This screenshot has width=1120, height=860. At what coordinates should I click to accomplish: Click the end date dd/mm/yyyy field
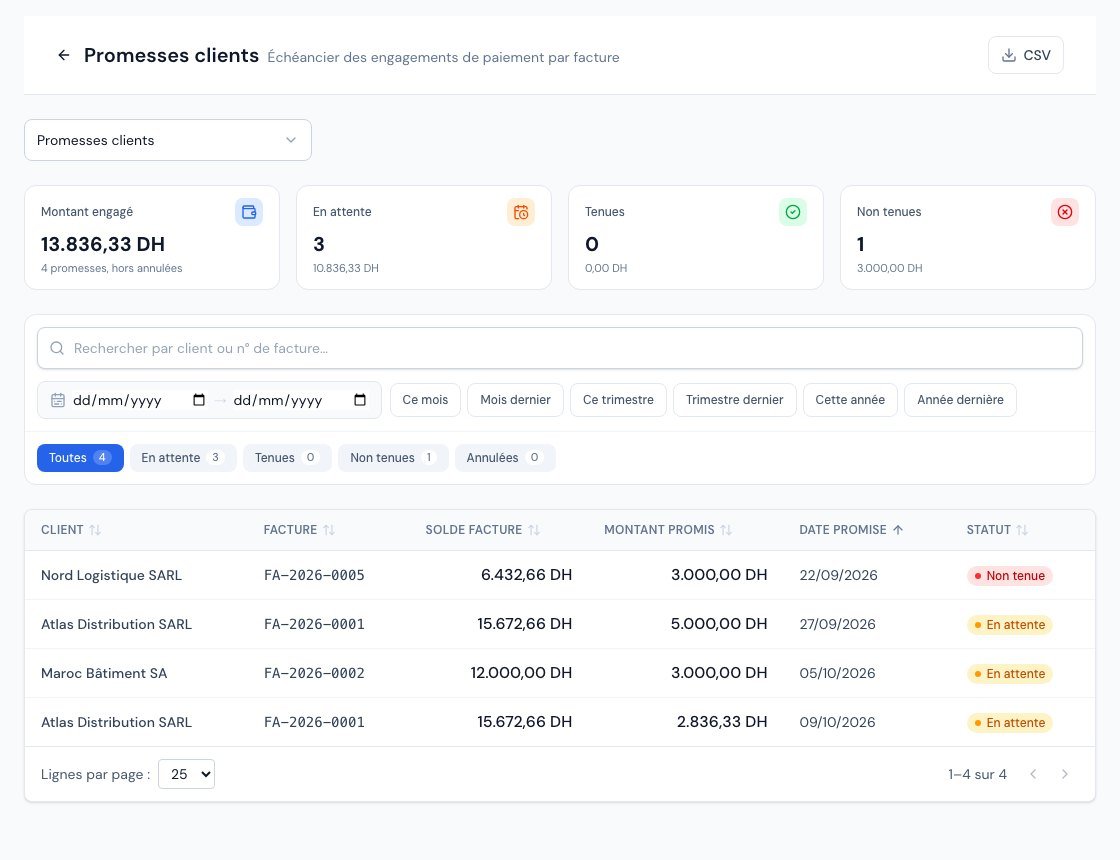pyautogui.click(x=300, y=400)
